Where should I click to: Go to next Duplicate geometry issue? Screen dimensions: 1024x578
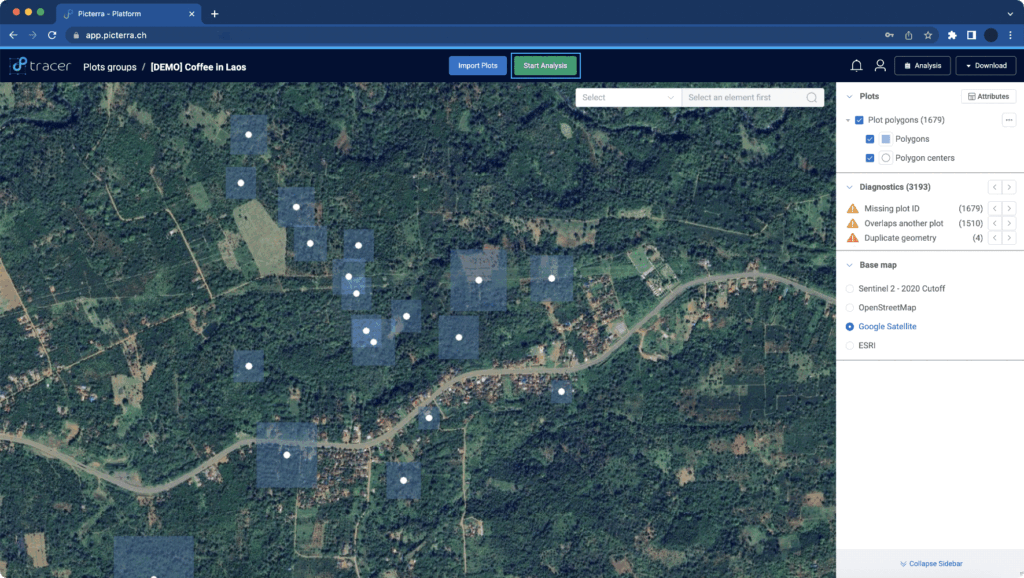pyautogui.click(x=1009, y=238)
